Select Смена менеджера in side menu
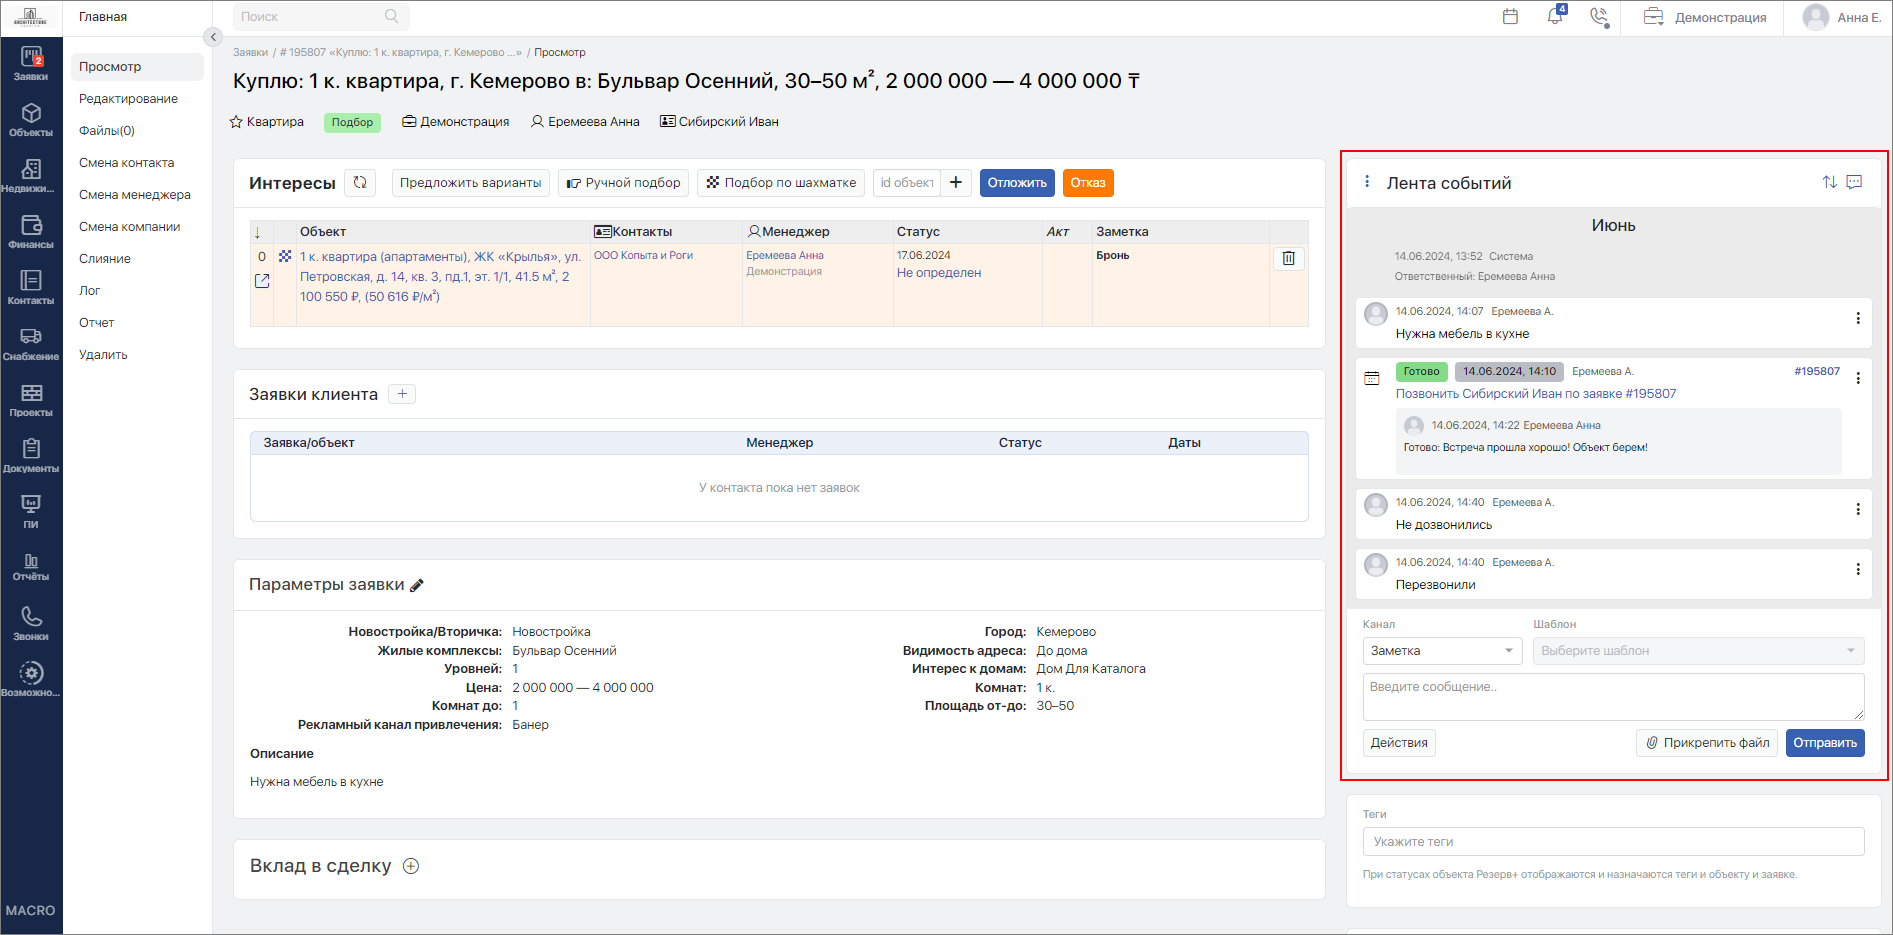 [135, 195]
